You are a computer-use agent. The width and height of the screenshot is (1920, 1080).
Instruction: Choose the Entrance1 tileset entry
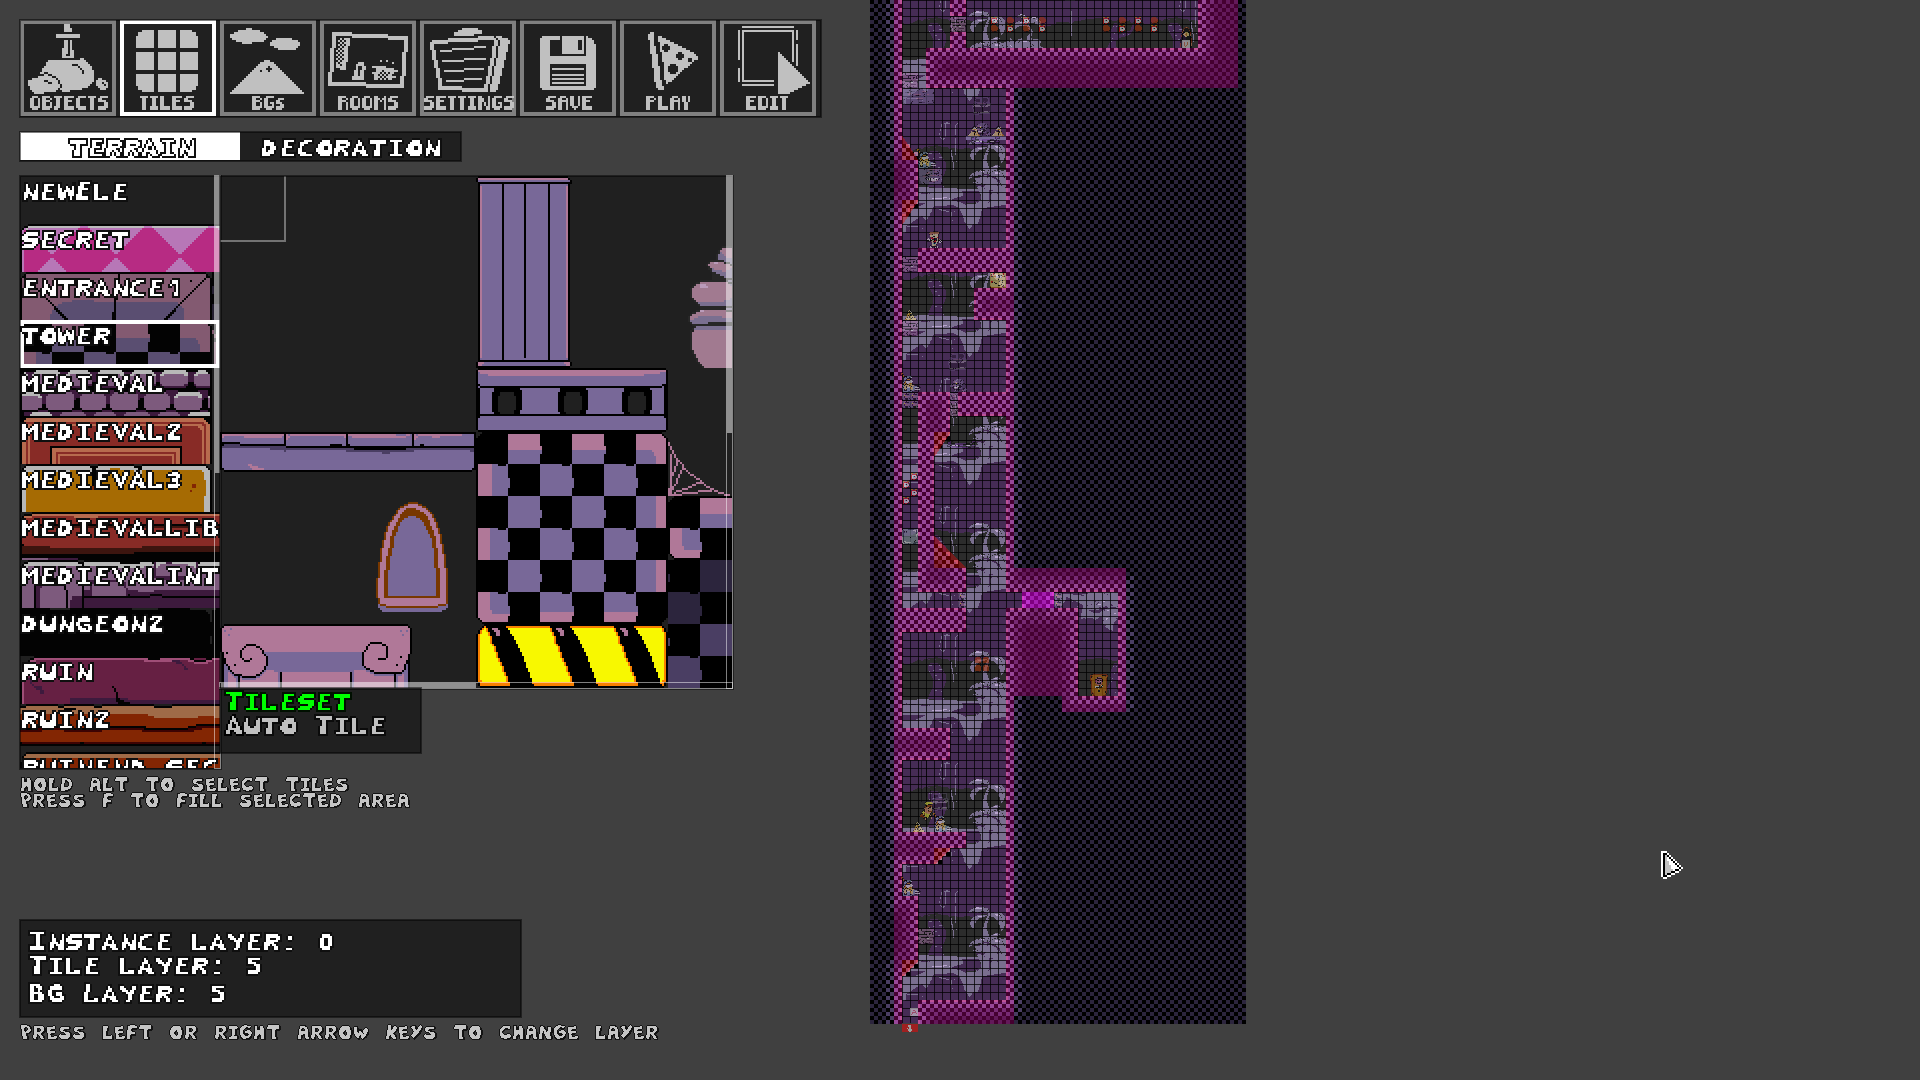[118, 296]
